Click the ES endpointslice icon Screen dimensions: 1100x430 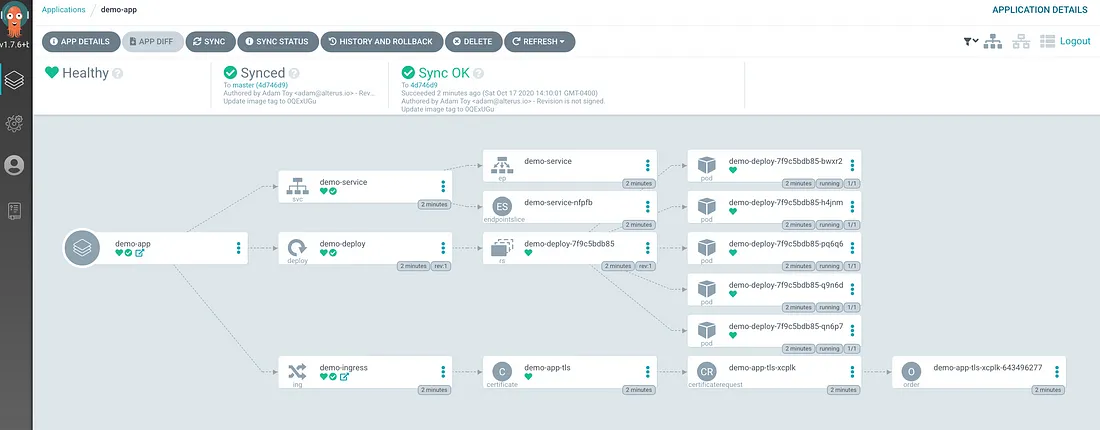pos(502,206)
